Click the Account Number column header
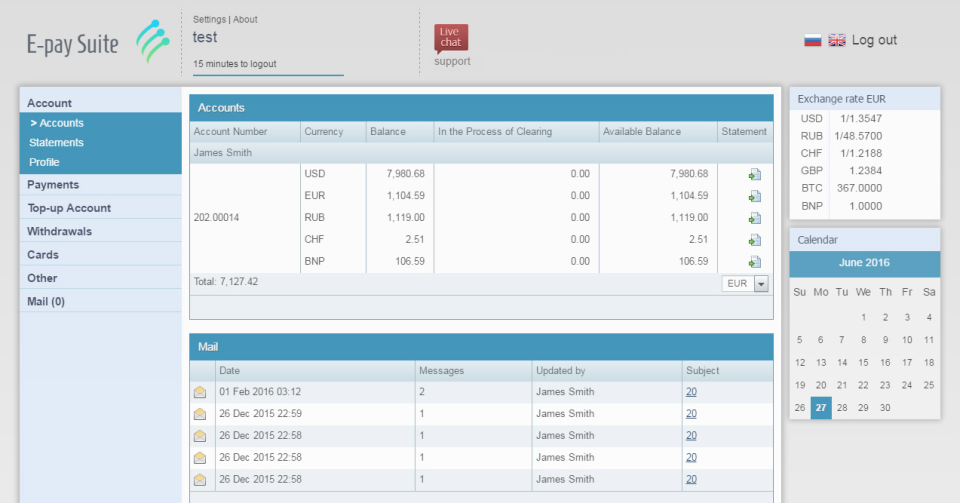 pyautogui.click(x=230, y=132)
